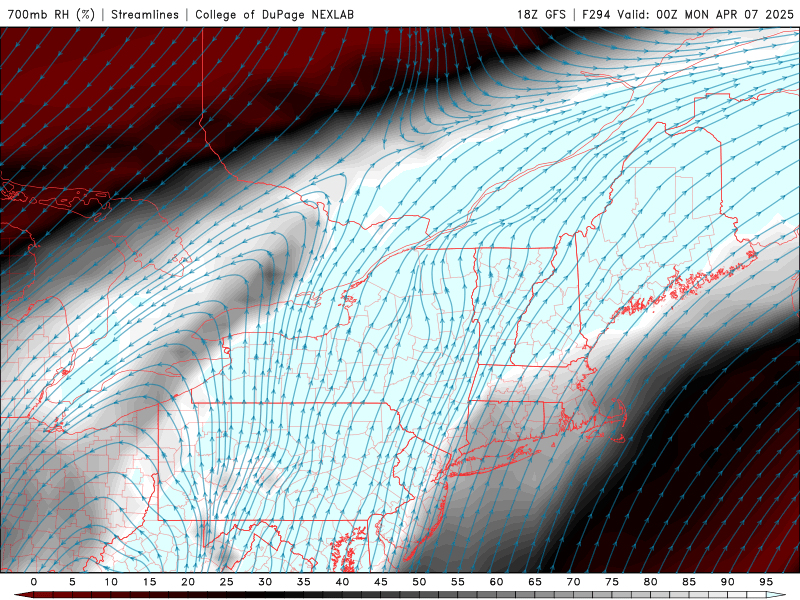Screen dimensions: 800x600
Task: Select the "90" legend value
Action: click(727, 582)
